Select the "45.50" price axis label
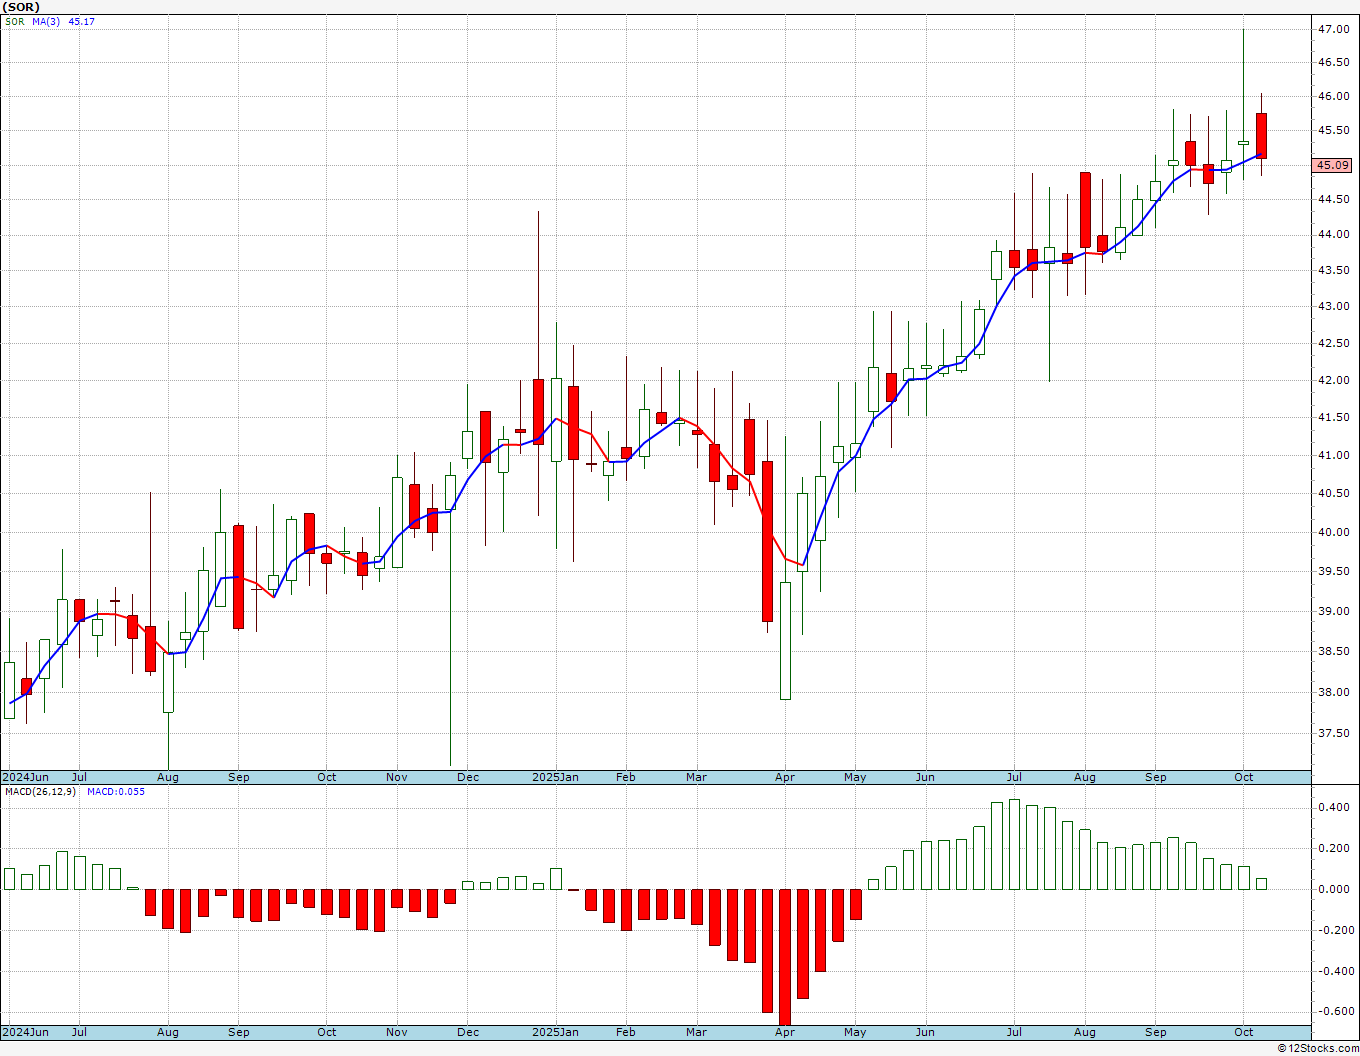 1333,131
